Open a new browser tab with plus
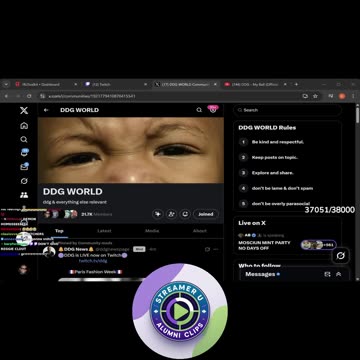 tap(296, 84)
